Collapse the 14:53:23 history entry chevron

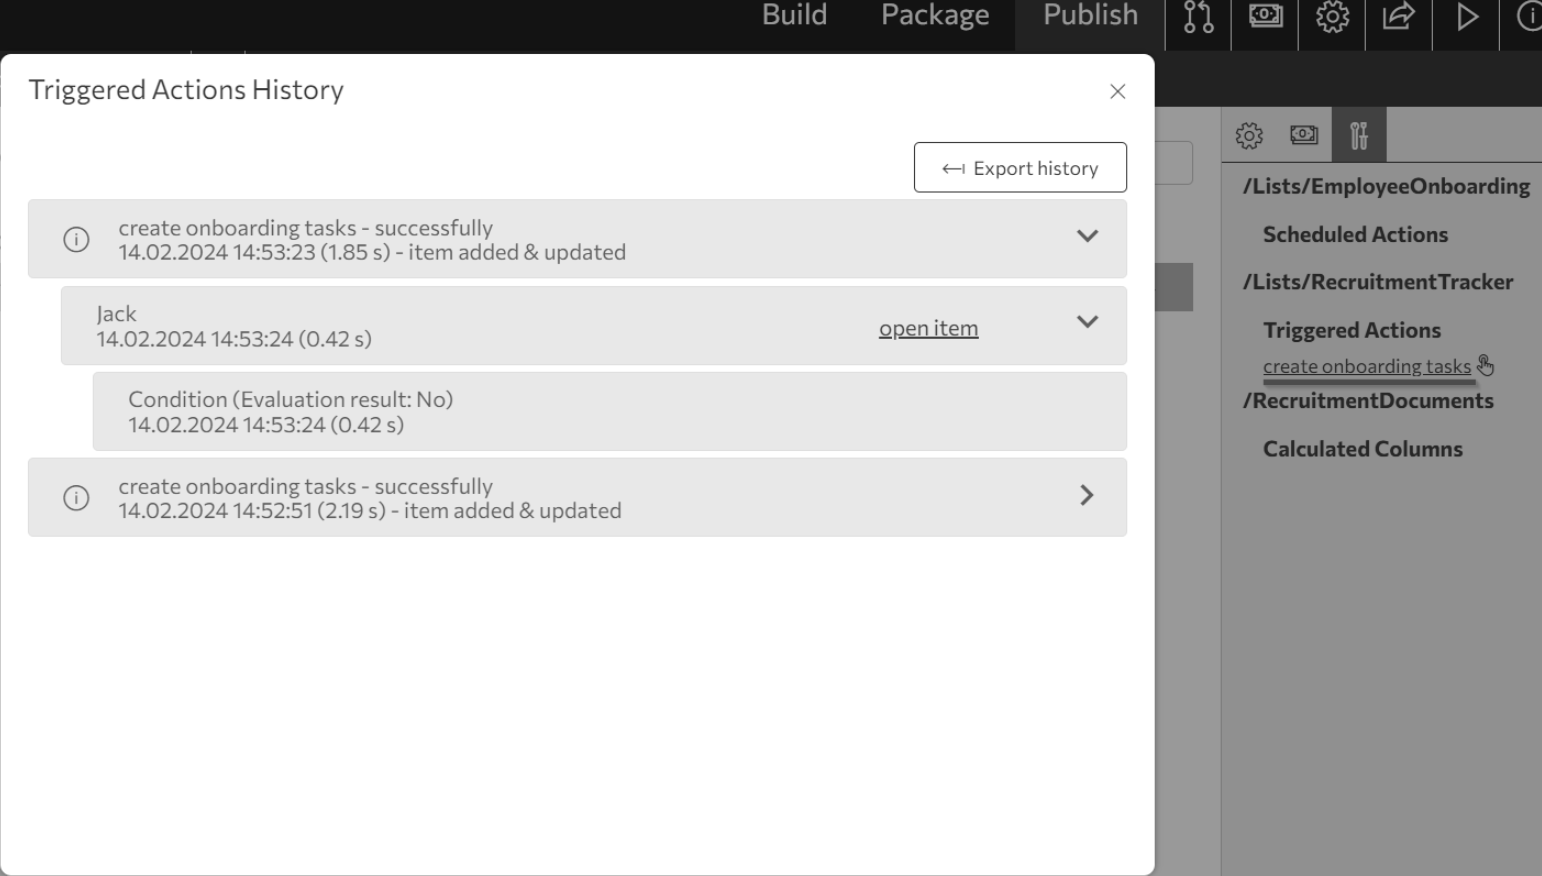click(x=1087, y=237)
